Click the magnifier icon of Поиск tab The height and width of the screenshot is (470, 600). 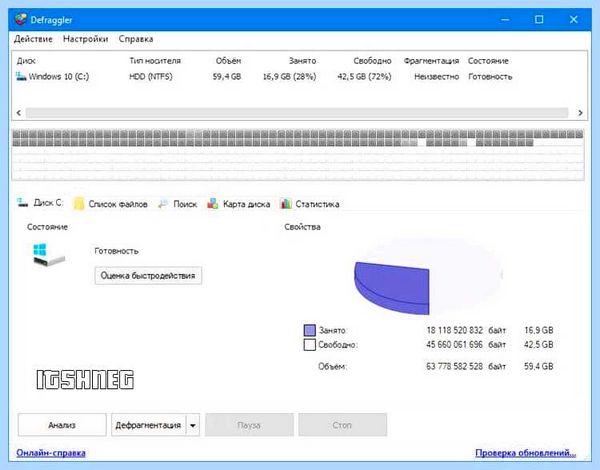point(163,204)
